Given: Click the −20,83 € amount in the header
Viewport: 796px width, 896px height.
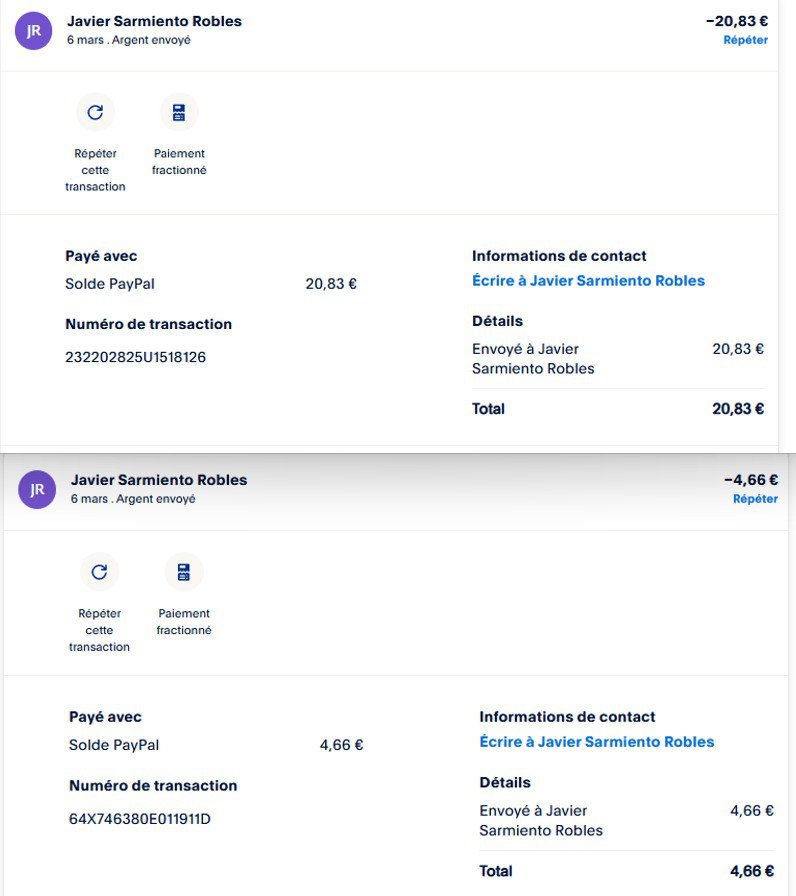Looking at the screenshot, I should click(x=736, y=20).
